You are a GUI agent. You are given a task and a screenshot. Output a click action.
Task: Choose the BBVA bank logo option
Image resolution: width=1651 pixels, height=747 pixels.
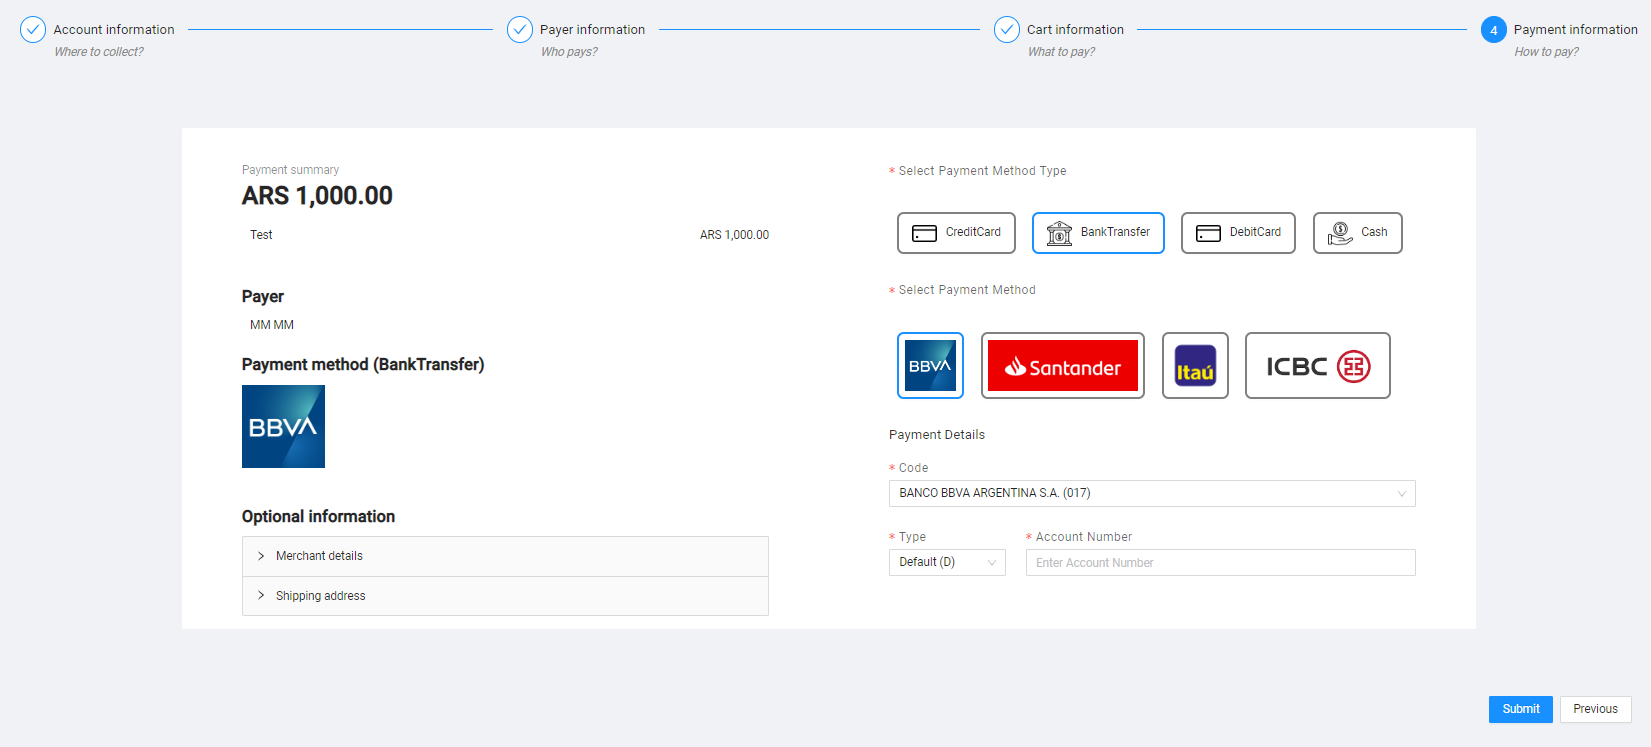(x=930, y=365)
